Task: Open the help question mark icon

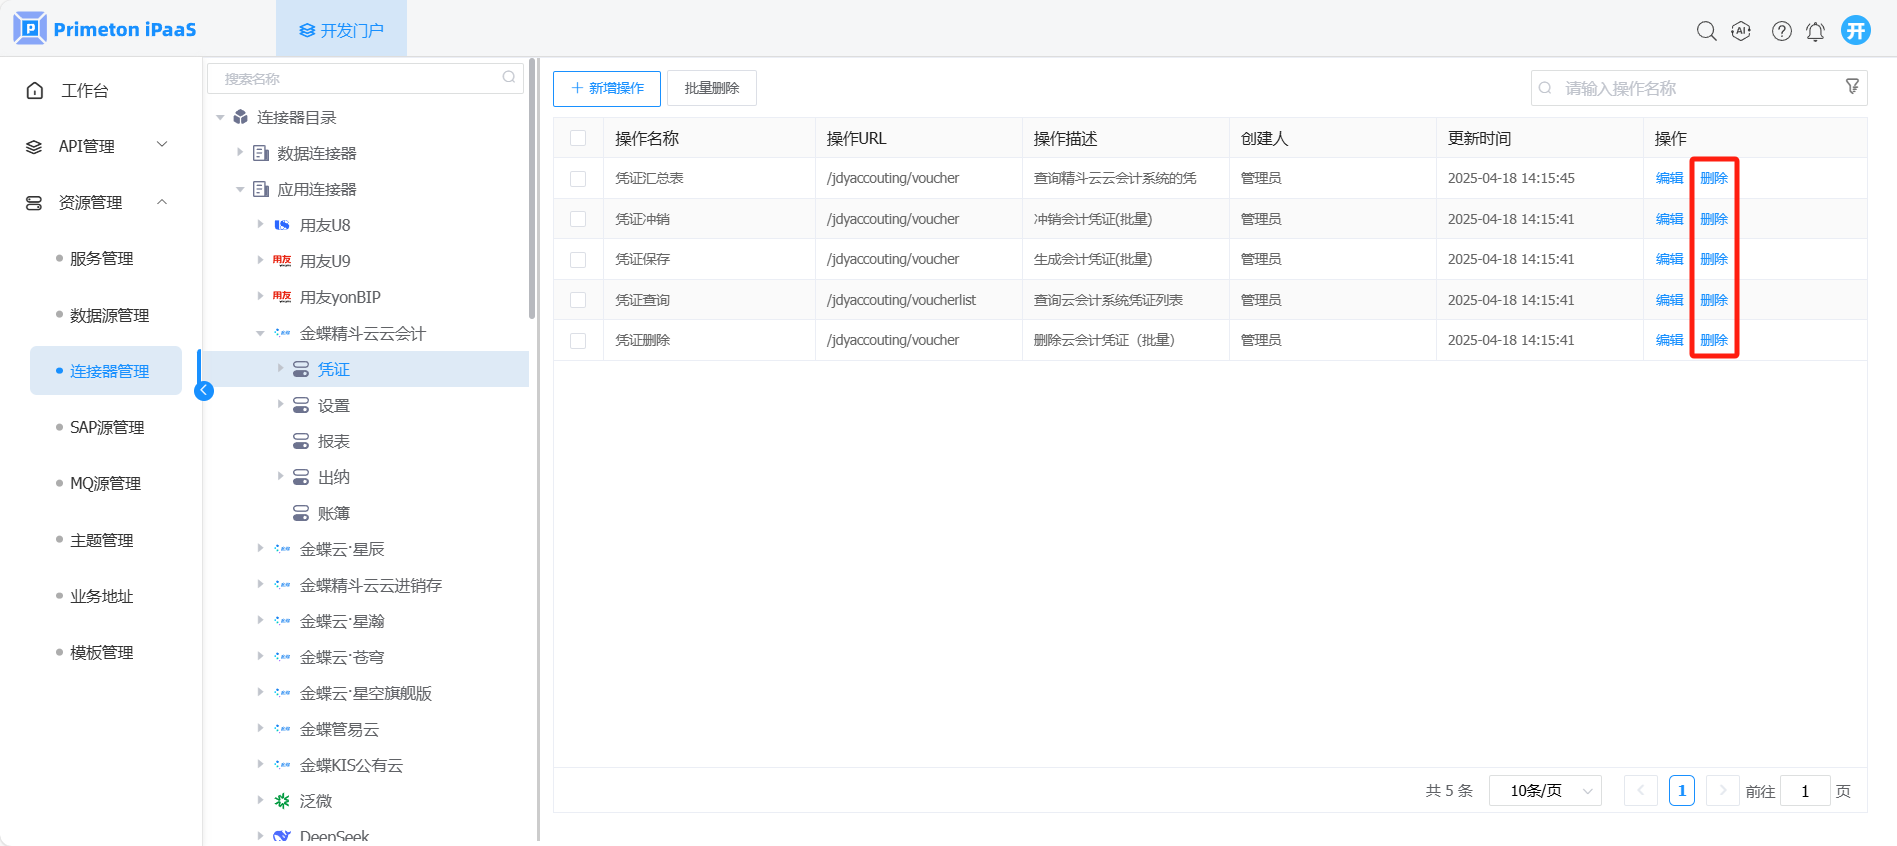Action: coord(1781,31)
